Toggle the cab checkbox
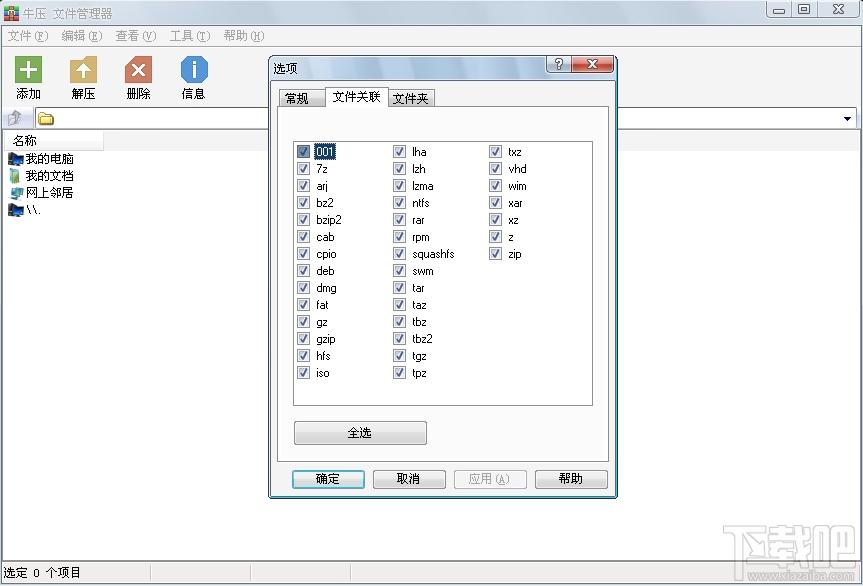 click(x=303, y=237)
